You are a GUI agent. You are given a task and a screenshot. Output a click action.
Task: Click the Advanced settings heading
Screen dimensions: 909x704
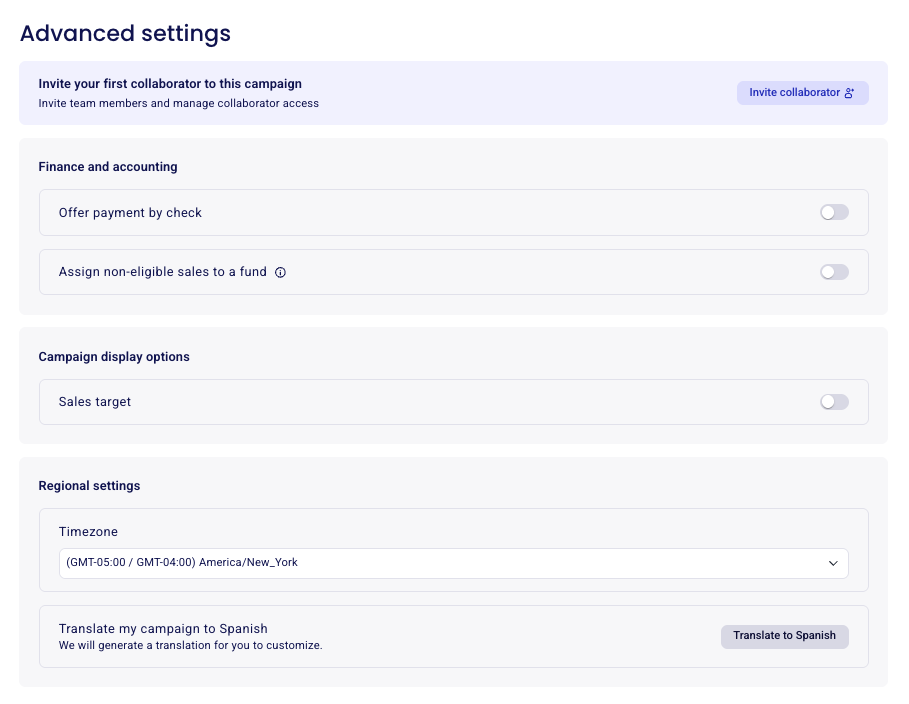(125, 33)
